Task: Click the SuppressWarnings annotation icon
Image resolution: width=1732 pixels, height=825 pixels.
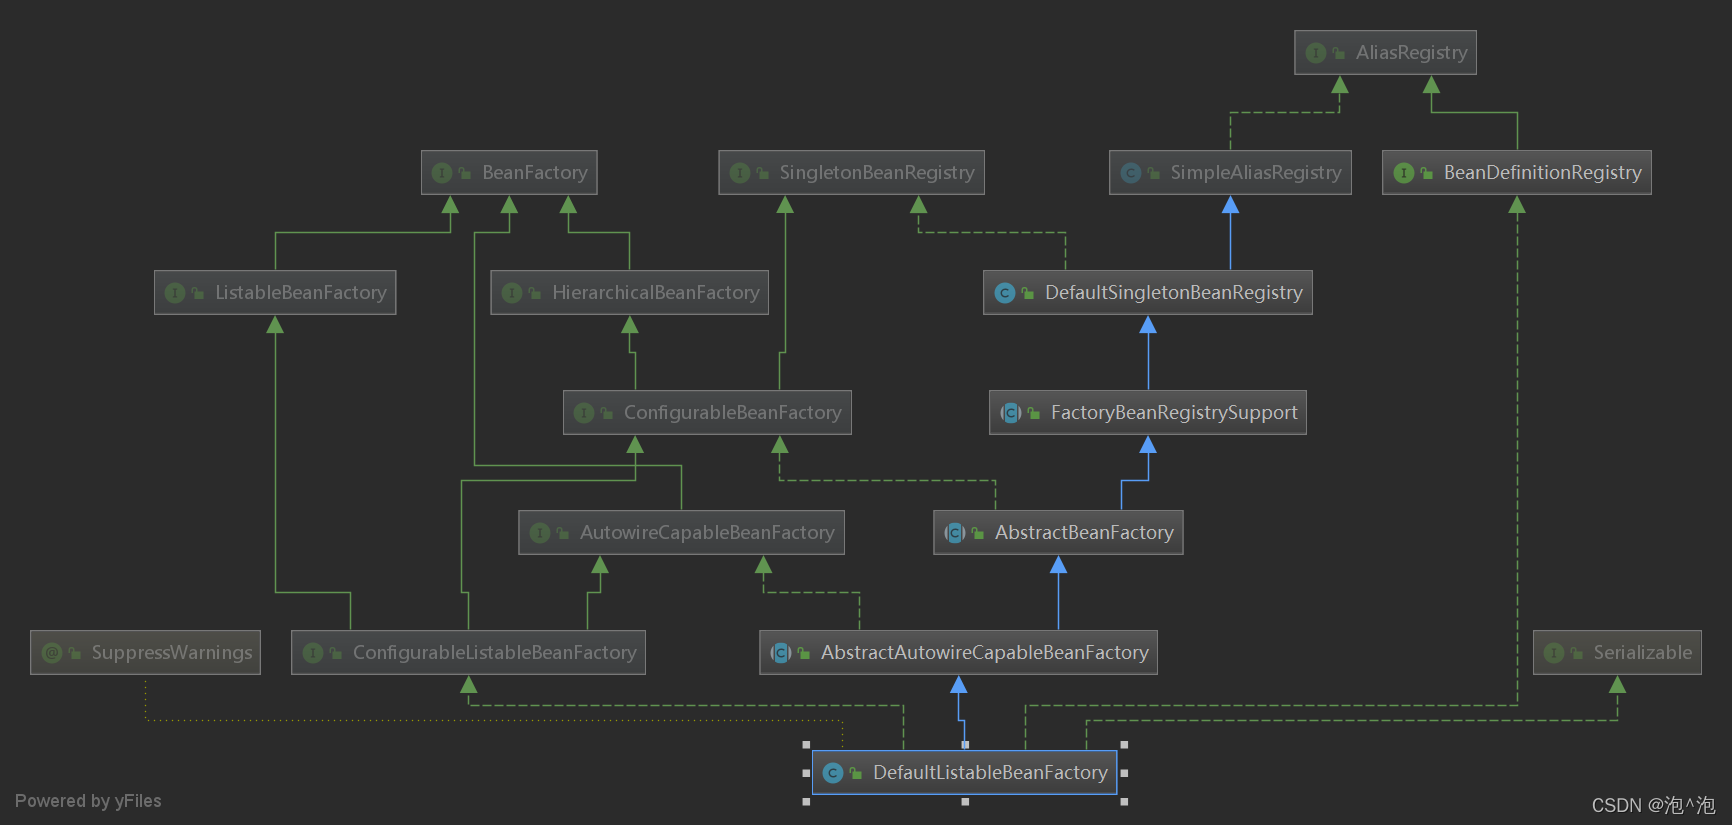Action: [x=52, y=653]
